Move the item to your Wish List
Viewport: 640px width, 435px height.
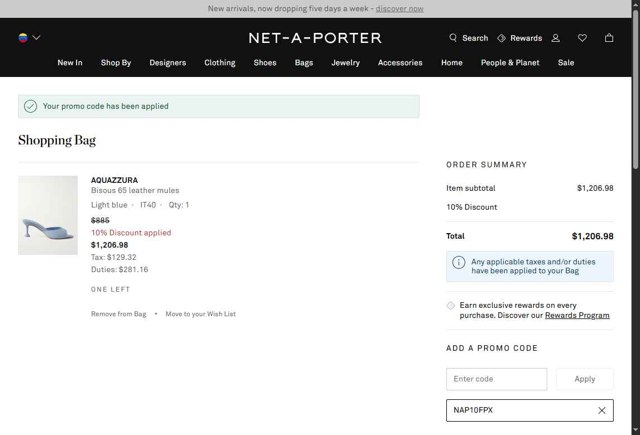200,314
